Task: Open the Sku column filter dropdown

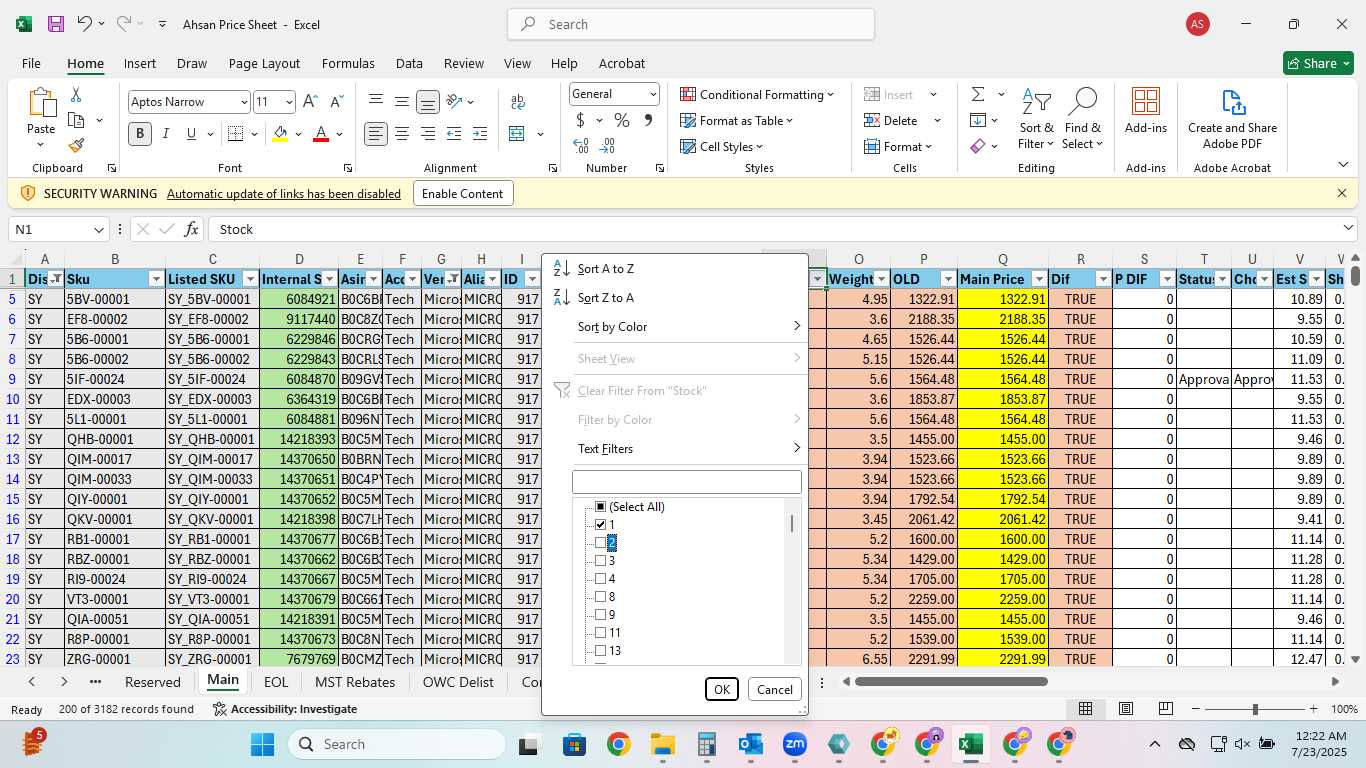Action: 156,279
